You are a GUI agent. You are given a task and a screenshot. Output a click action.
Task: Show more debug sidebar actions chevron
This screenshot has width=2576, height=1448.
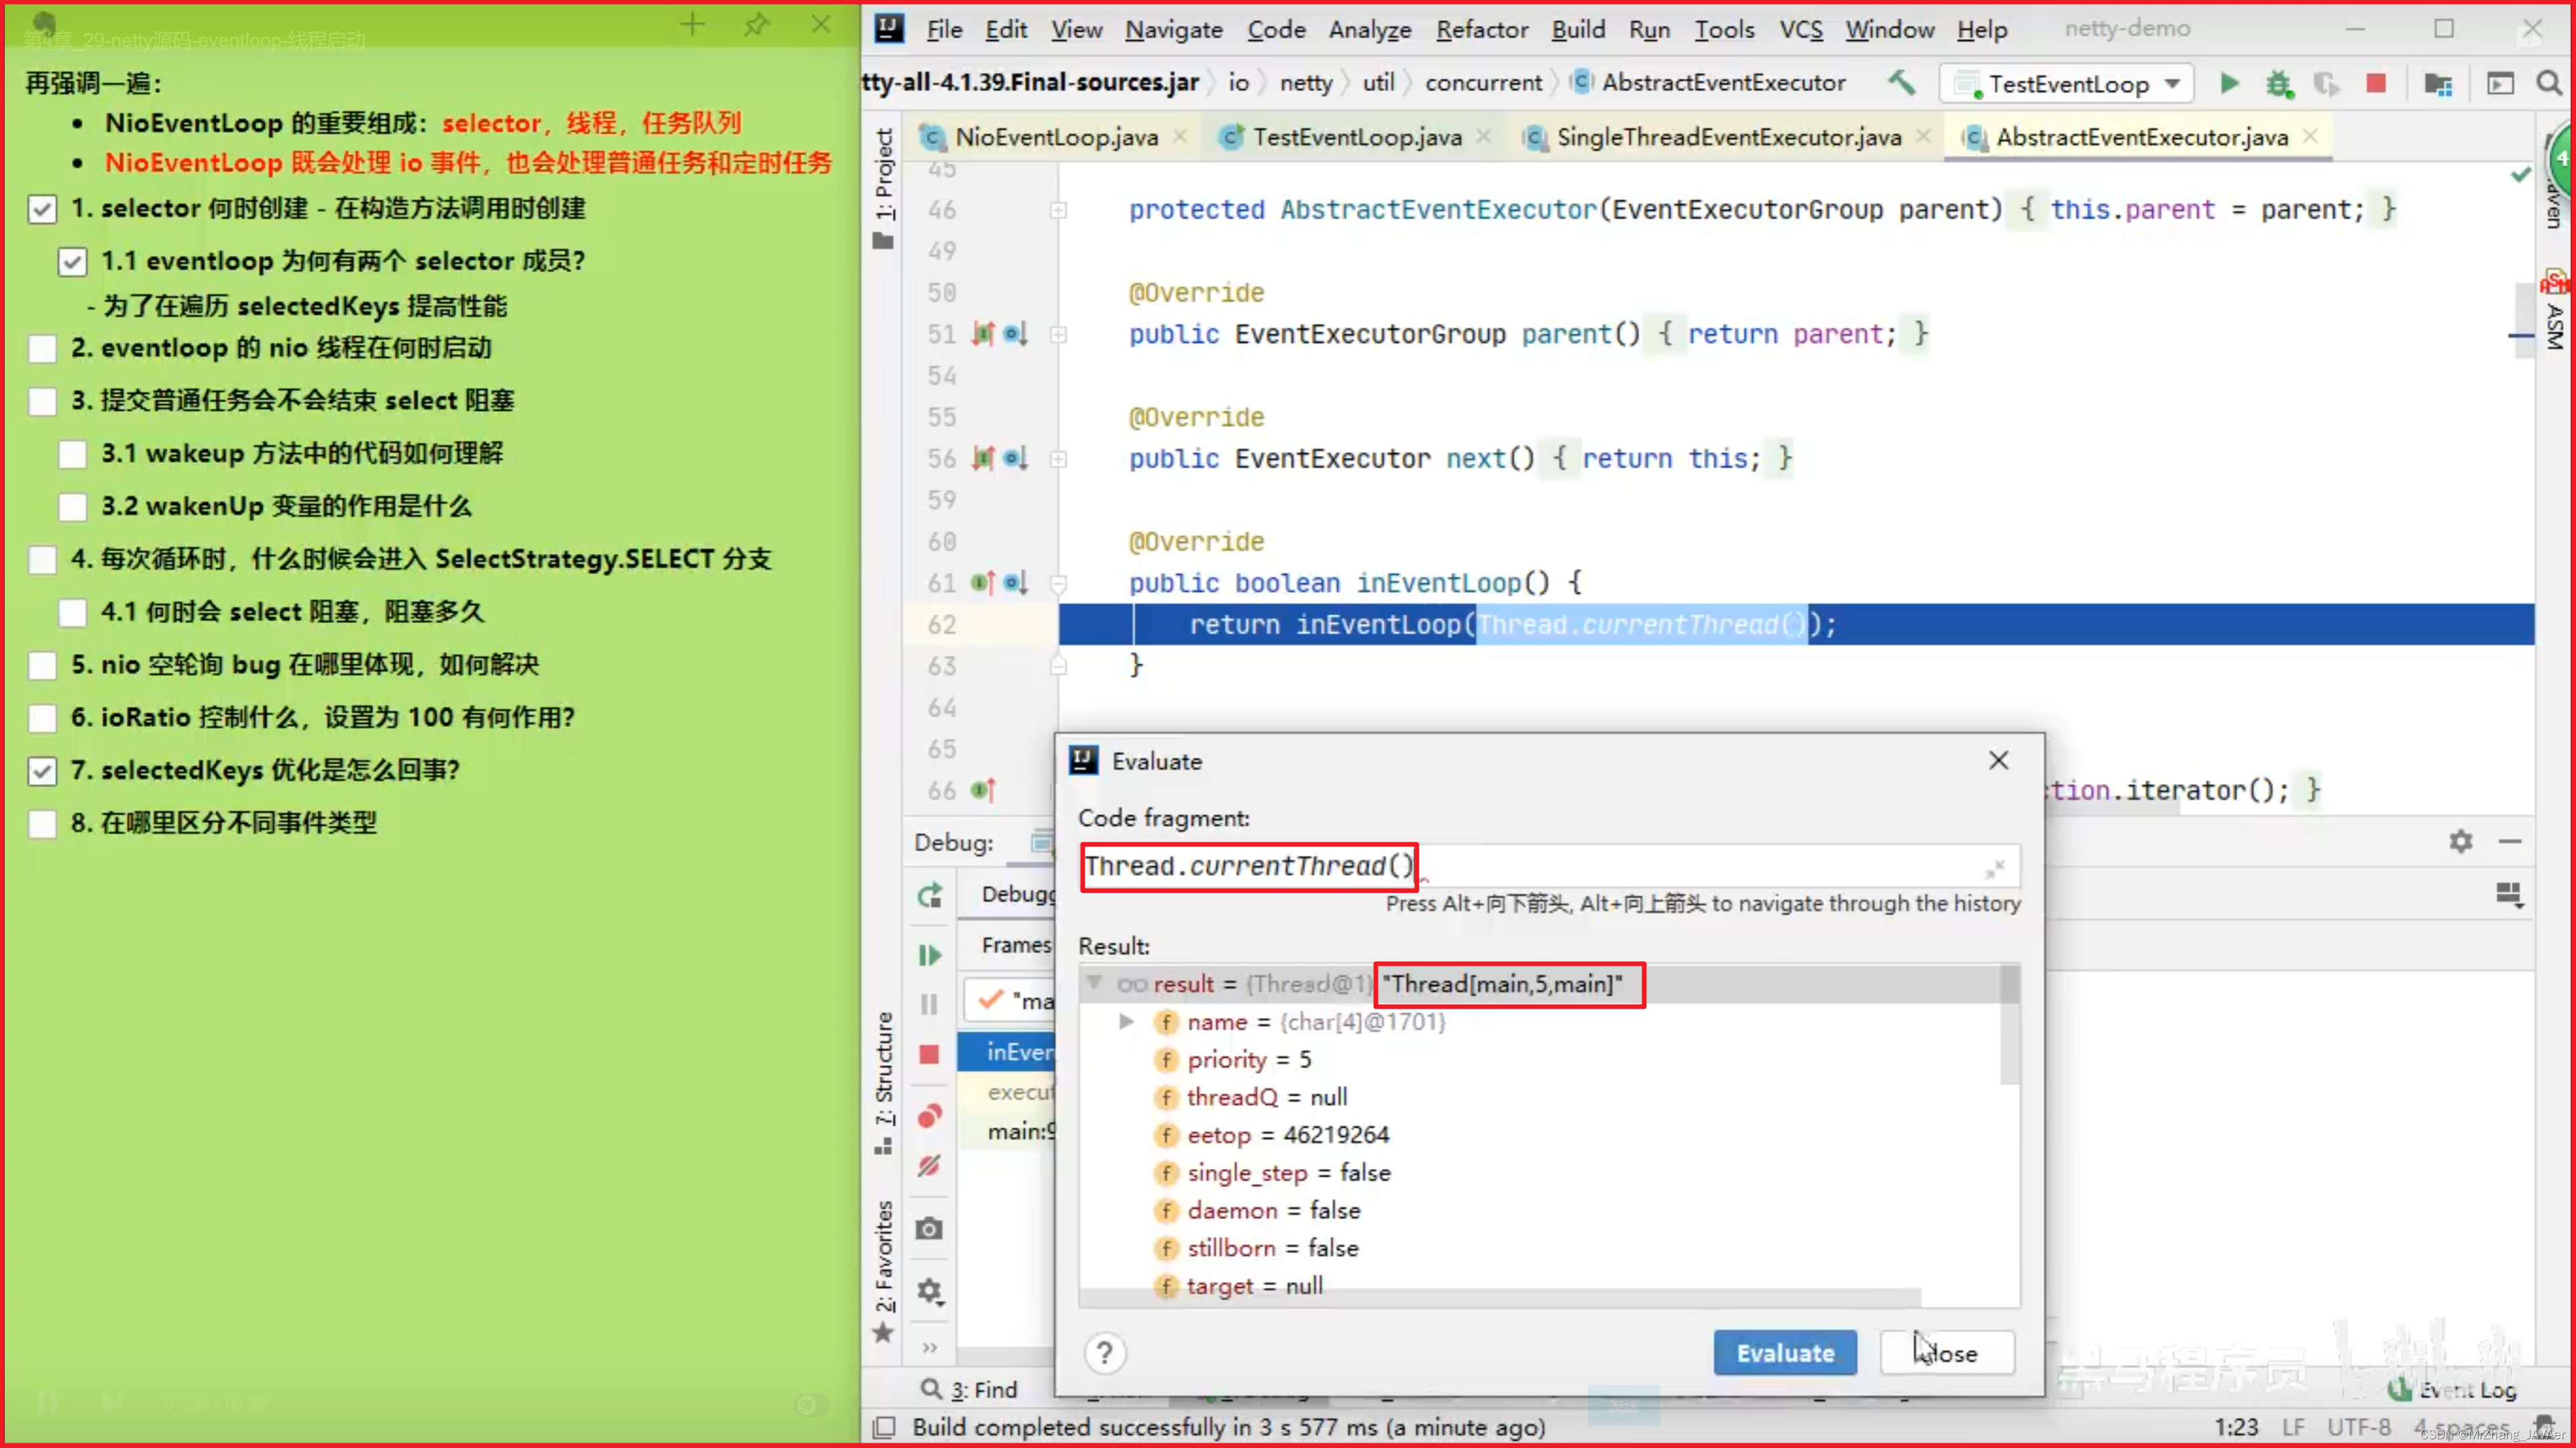click(x=930, y=1348)
